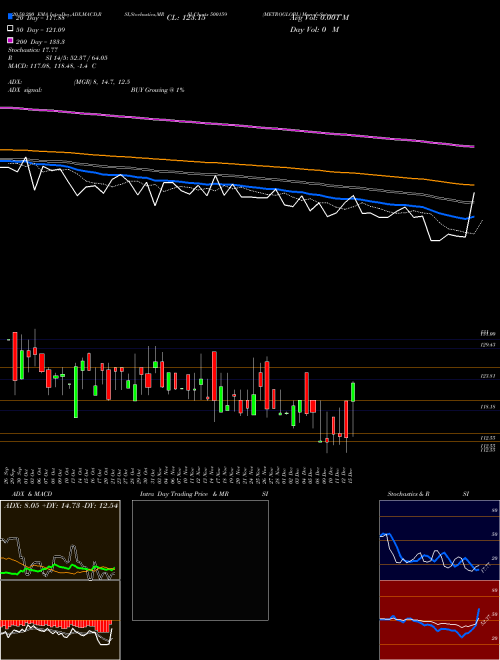Select the '200 Day = 133.3' legend text
This screenshot has width=500, height=660.
(x=40, y=42)
